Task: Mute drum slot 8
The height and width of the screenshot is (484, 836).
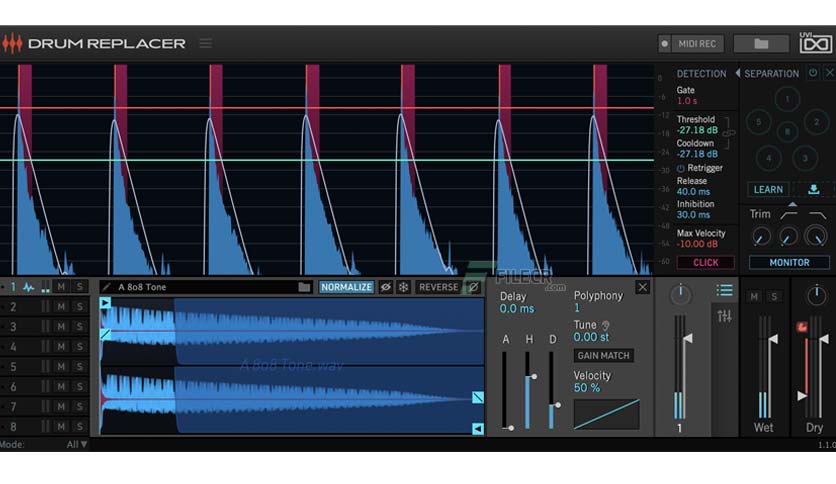Action: pos(61,426)
